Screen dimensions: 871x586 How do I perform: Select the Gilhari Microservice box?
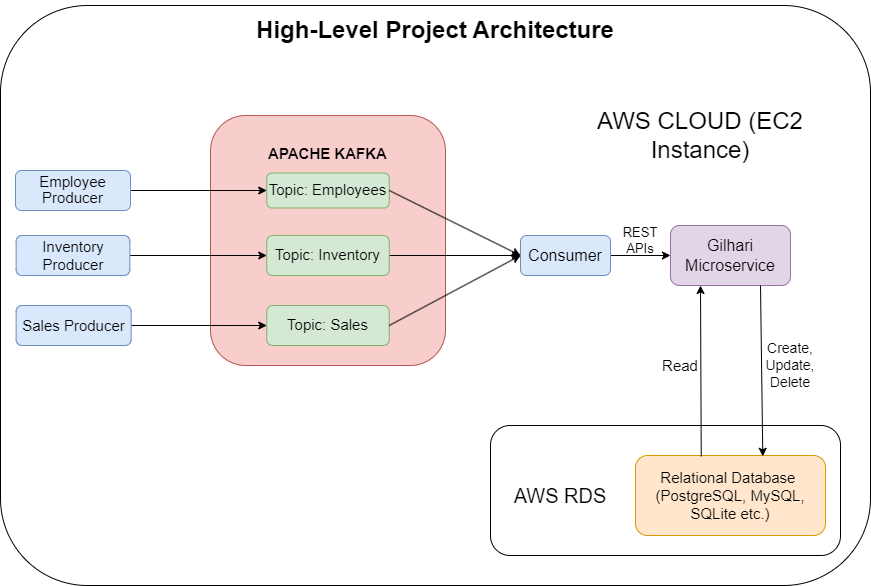click(730, 256)
